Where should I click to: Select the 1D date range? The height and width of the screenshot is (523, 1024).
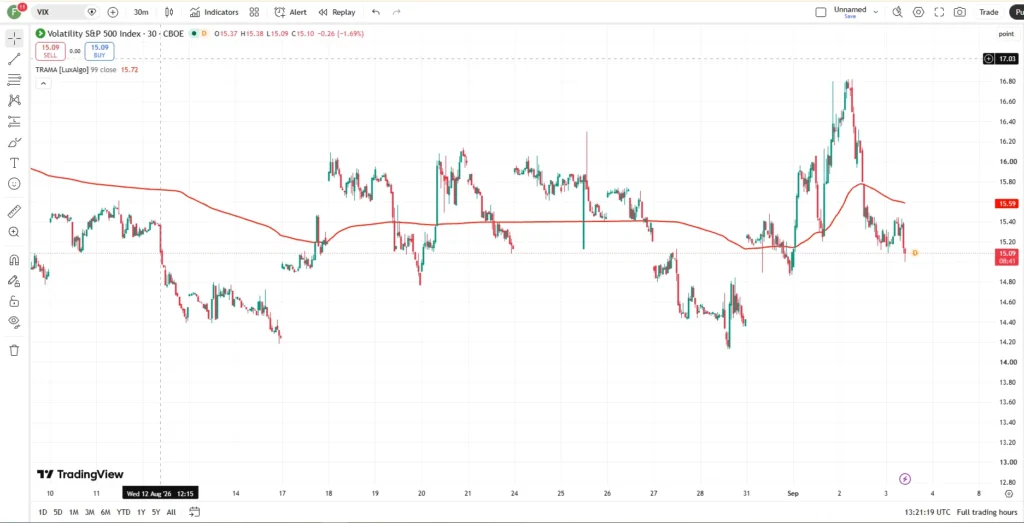click(x=42, y=512)
